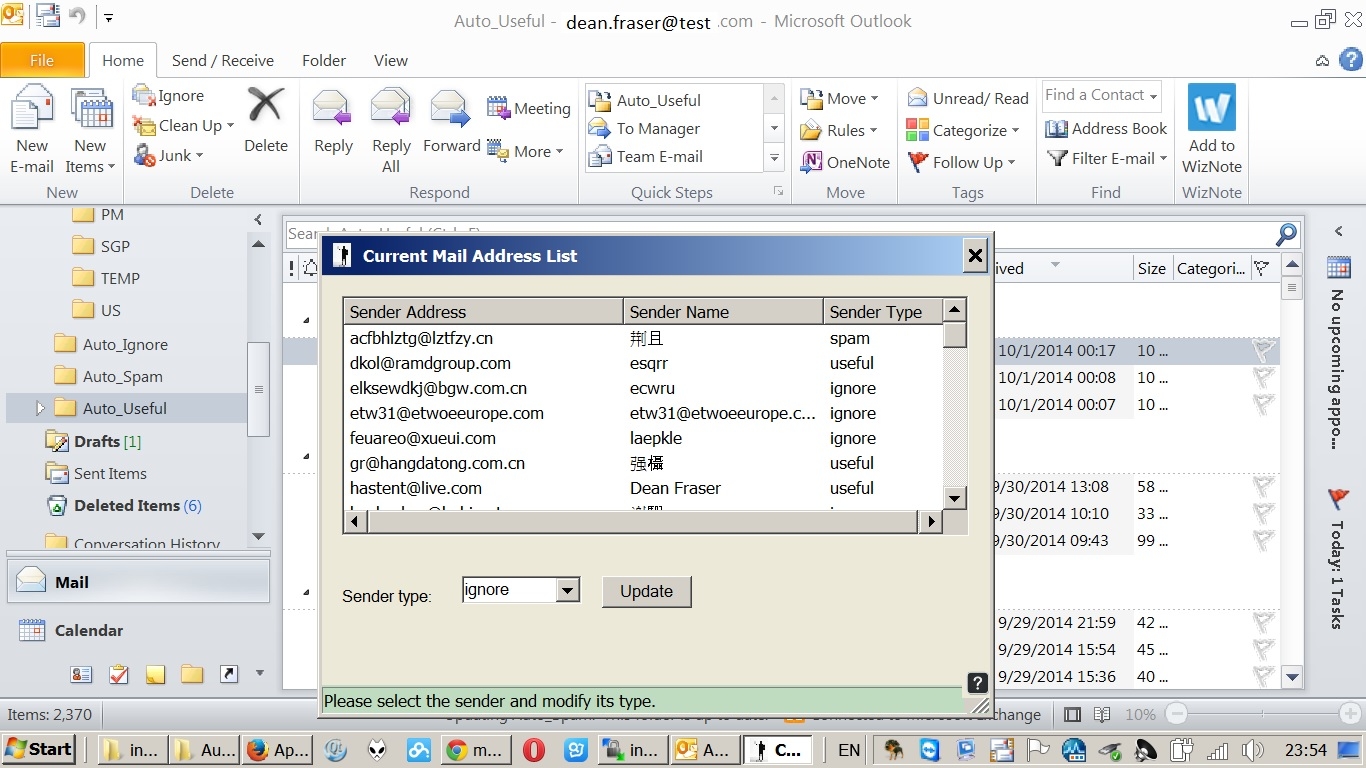Sort by Sender Address column header
This screenshot has height=768, width=1366.
483,312
